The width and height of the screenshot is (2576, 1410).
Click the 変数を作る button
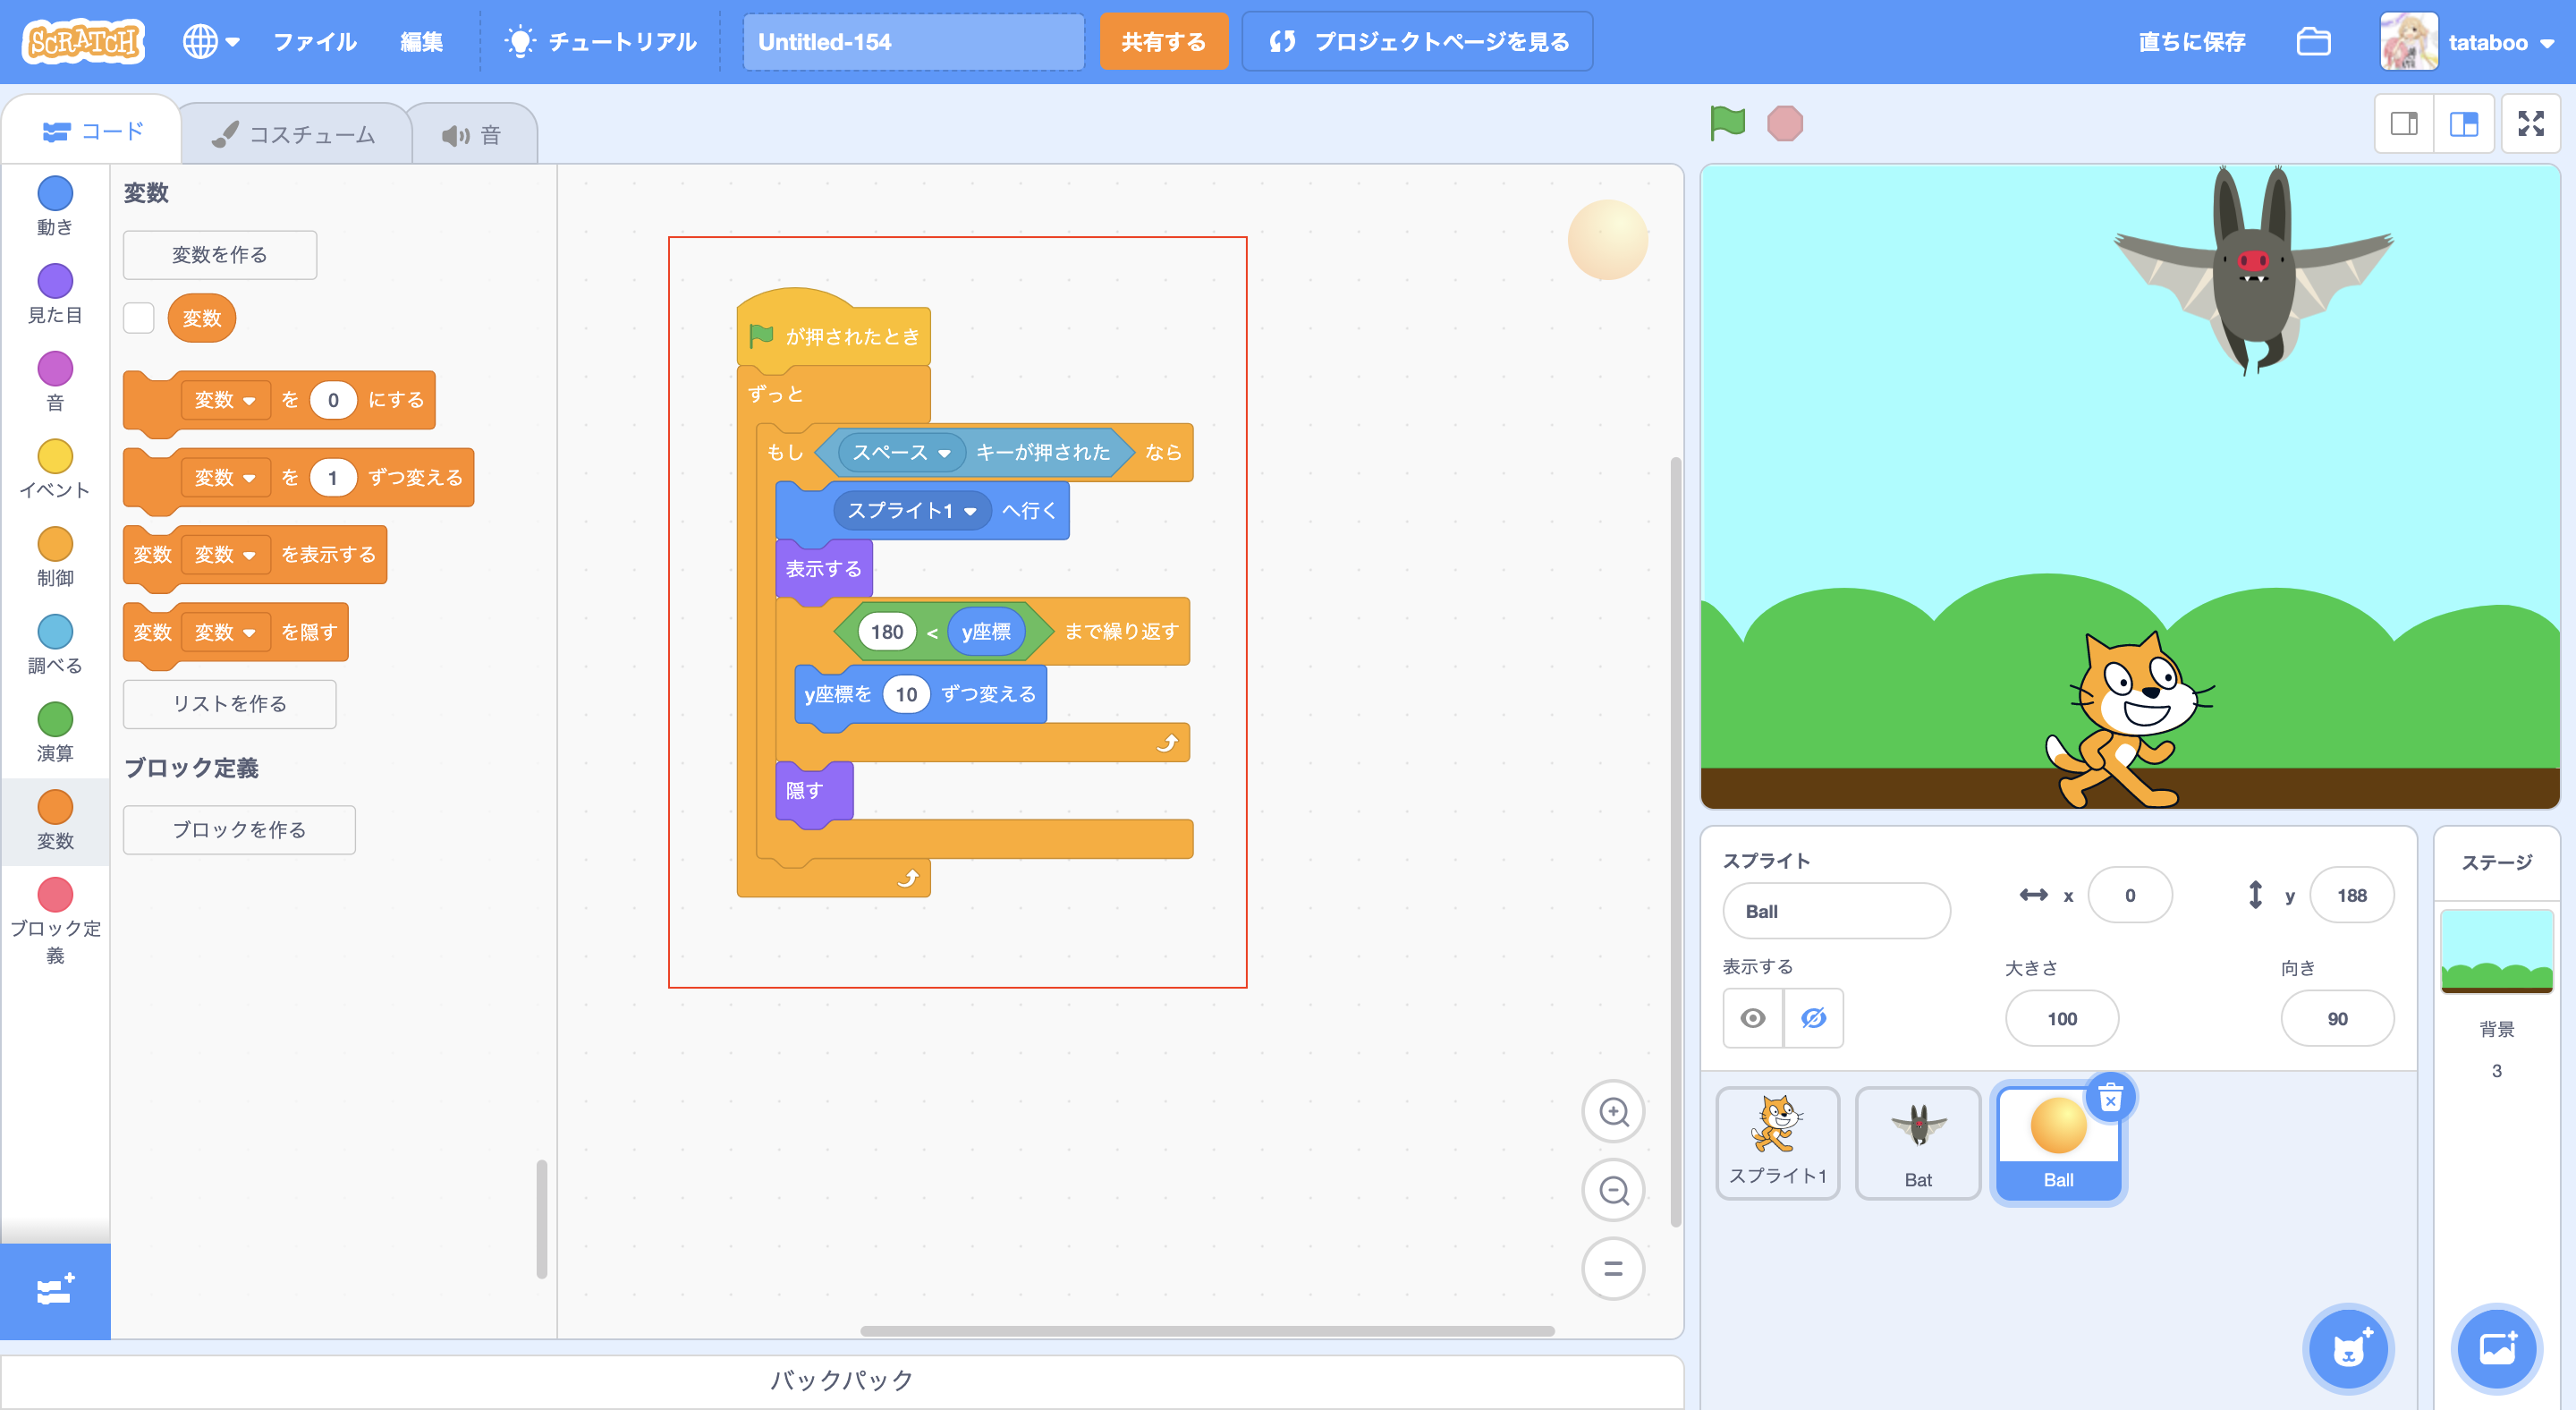point(219,255)
